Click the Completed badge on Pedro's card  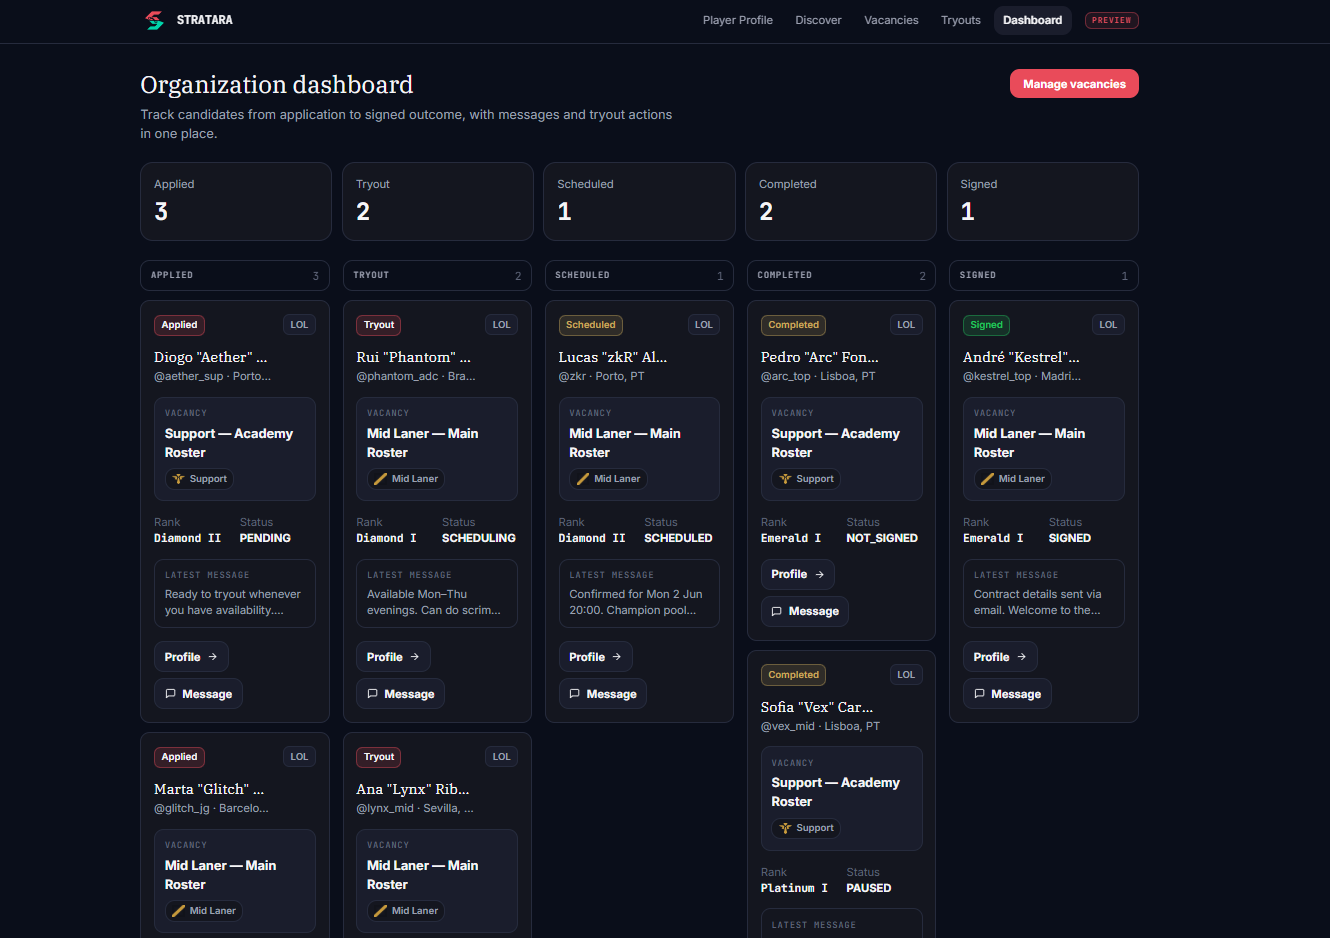click(793, 325)
